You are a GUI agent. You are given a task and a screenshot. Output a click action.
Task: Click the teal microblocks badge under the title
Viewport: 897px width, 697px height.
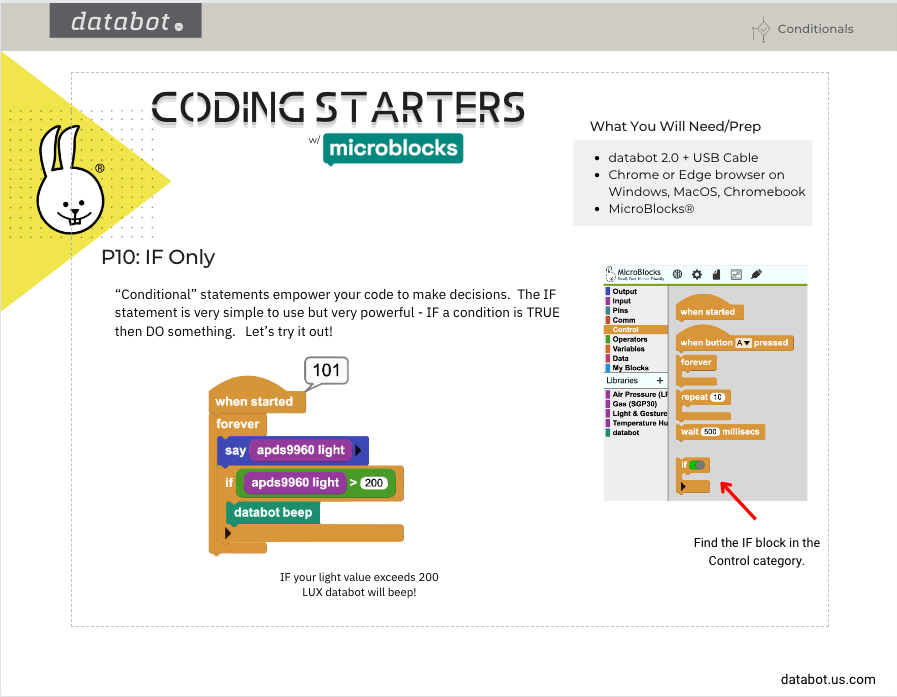[393, 149]
